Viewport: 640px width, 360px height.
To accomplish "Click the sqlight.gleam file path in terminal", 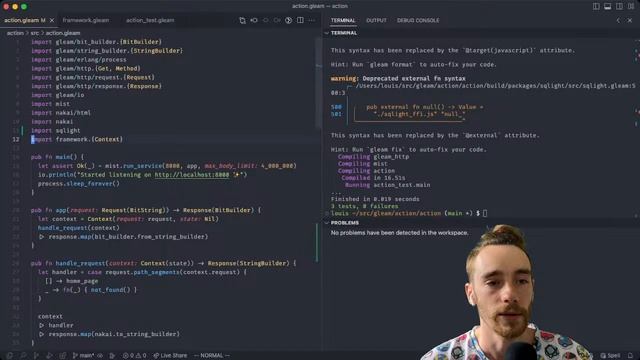I will pyautogui.click(x=495, y=86).
